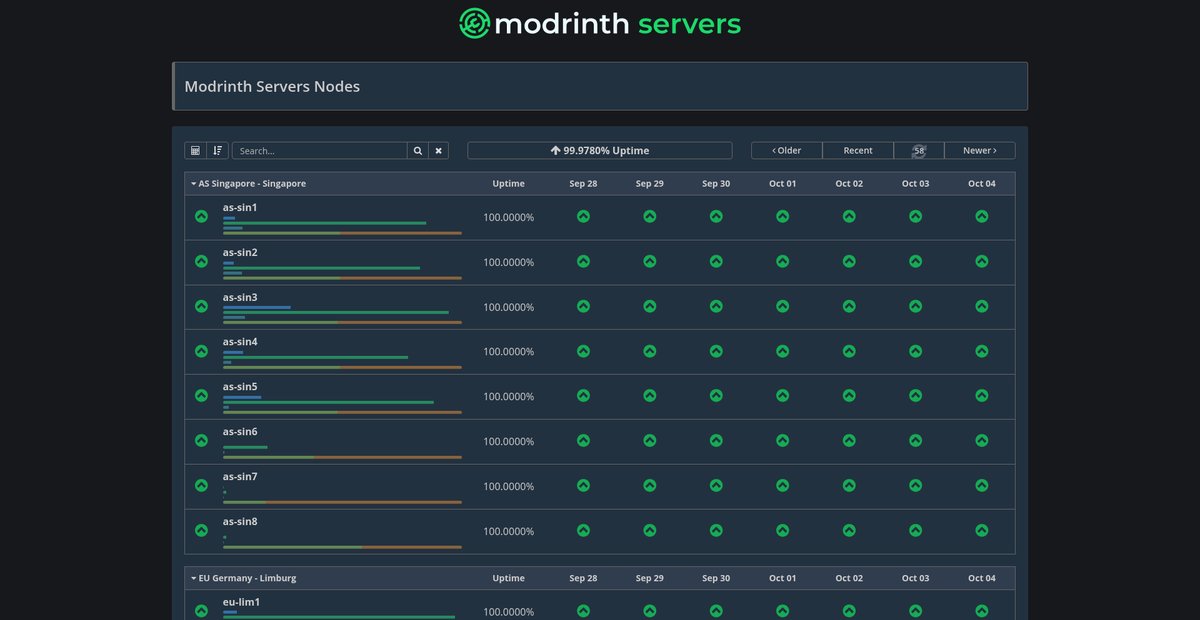Click as-sin3 resource usage bars
The width and height of the screenshot is (1200, 620).
342,315
